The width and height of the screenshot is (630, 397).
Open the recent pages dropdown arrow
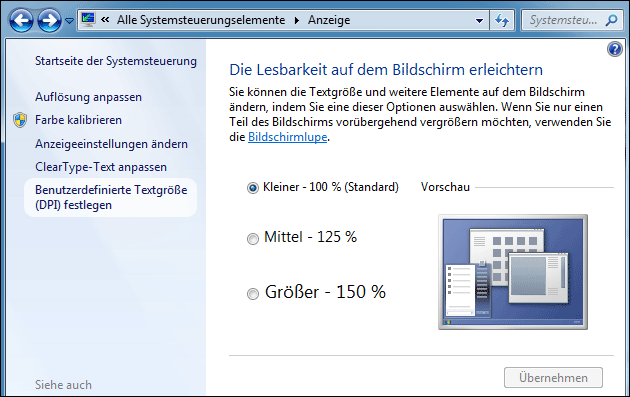coord(70,20)
